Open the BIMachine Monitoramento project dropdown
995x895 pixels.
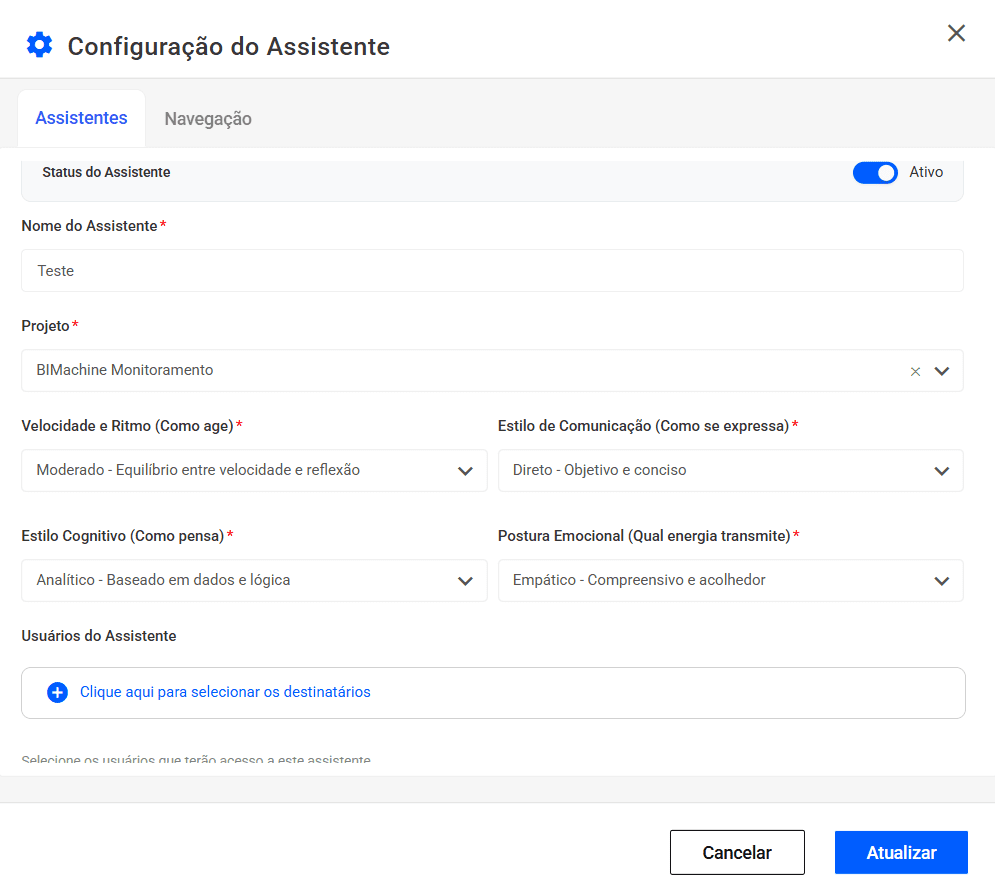(x=460, y=370)
